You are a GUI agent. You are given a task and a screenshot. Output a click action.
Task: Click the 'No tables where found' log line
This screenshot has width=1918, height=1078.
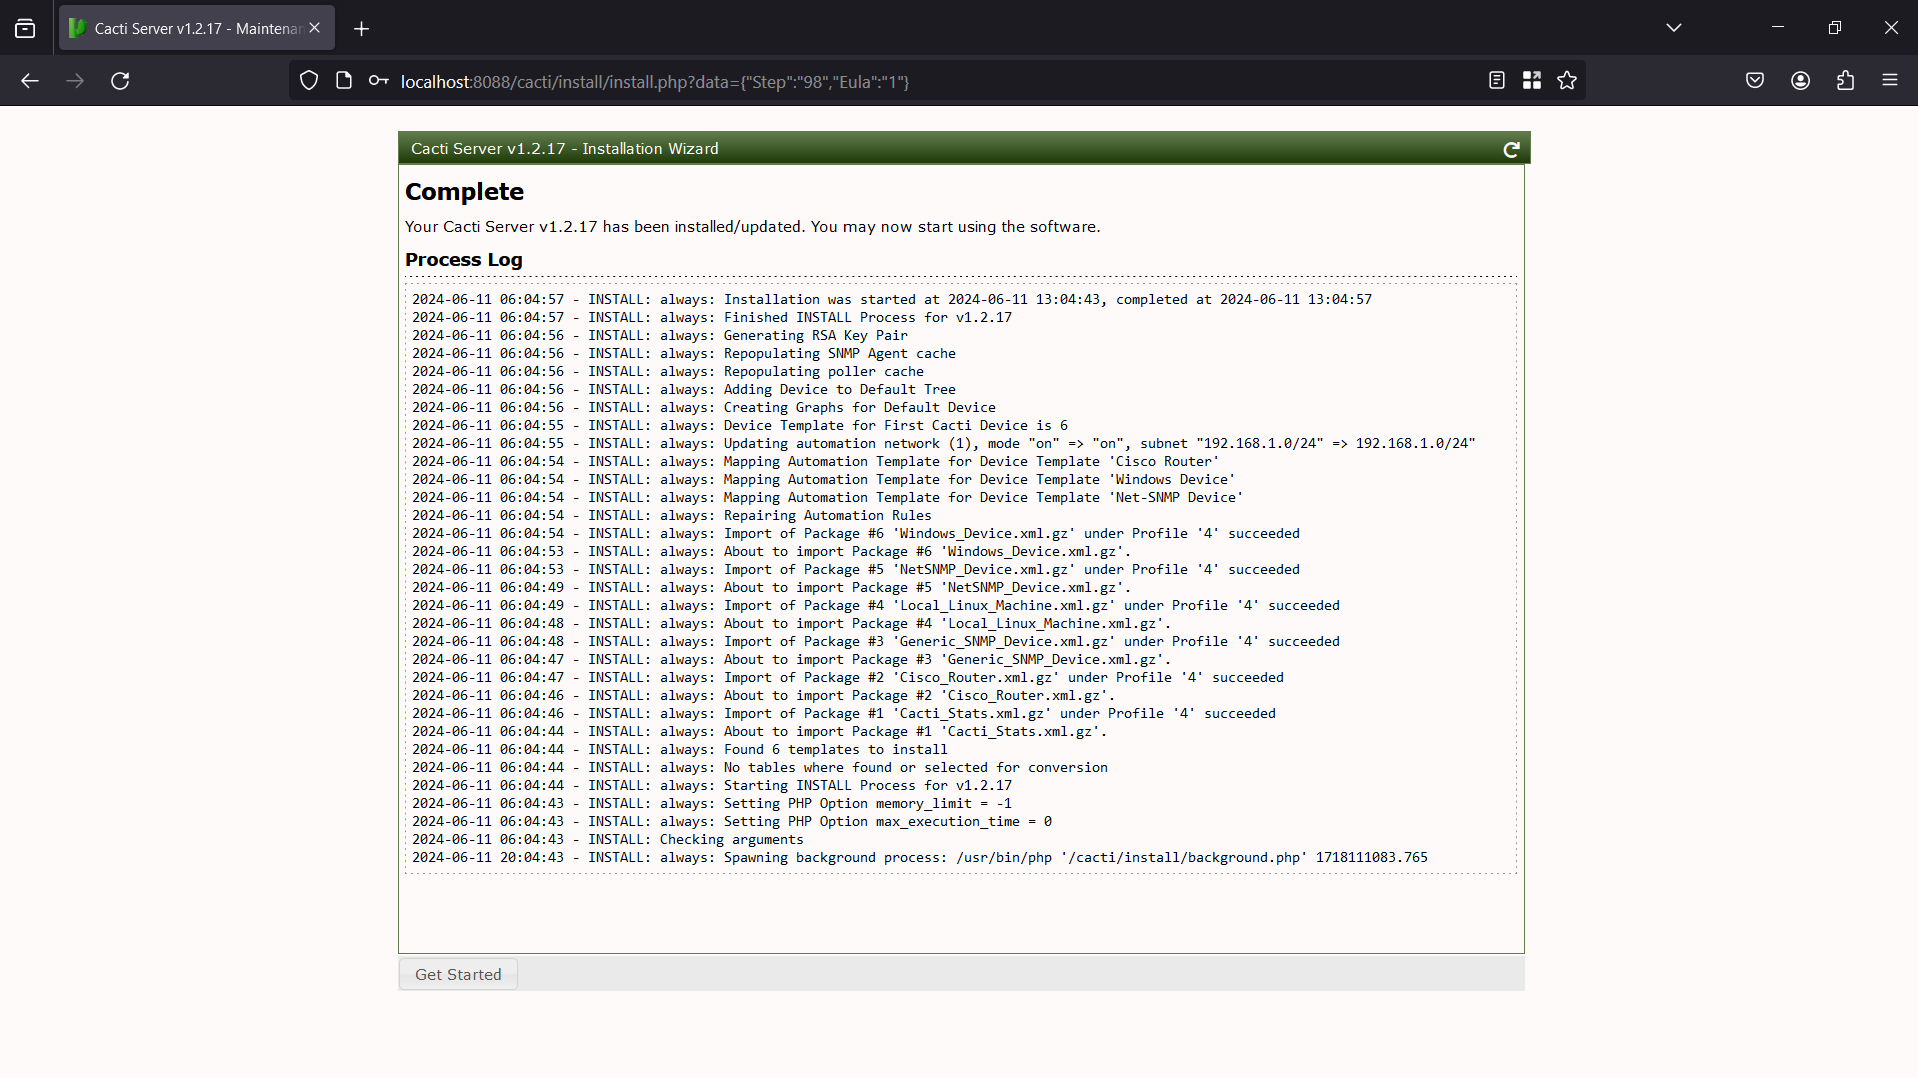click(x=760, y=768)
